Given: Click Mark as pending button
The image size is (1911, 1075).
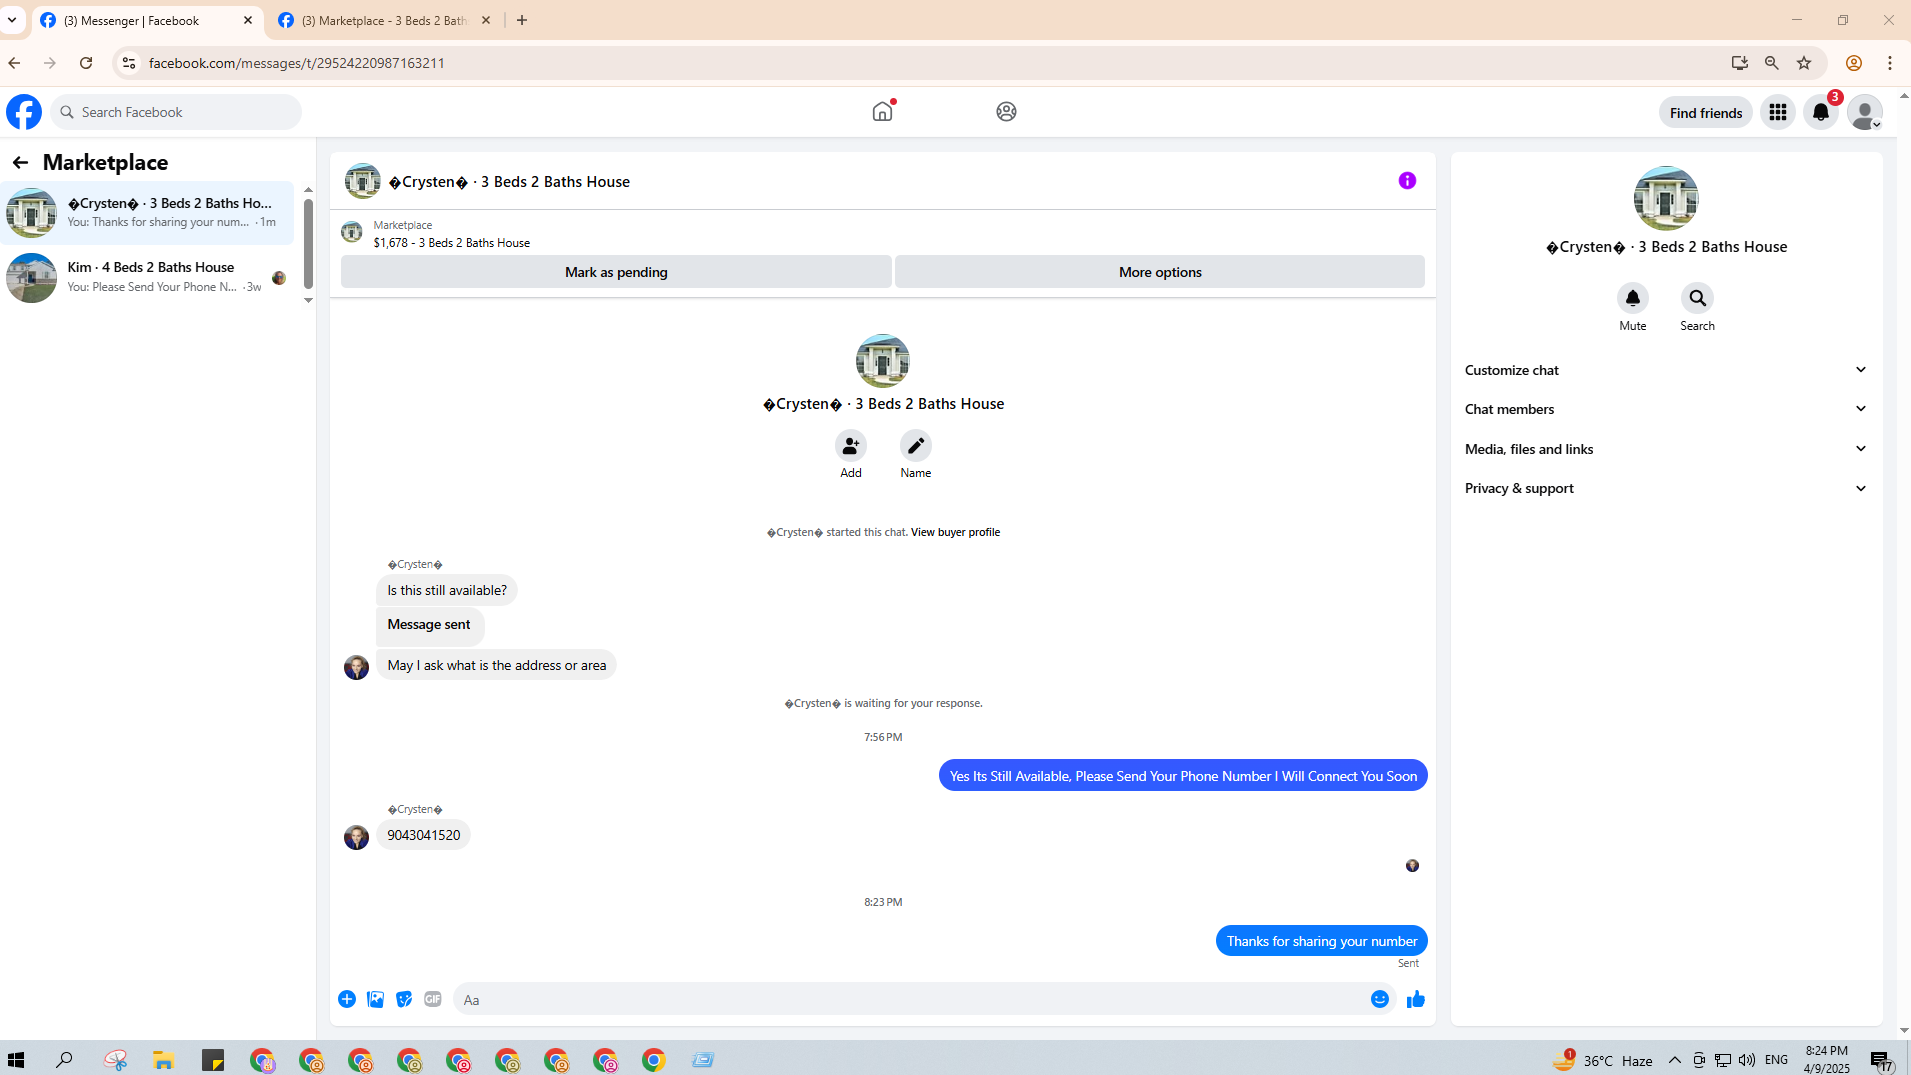Looking at the screenshot, I should tap(616, 272).
